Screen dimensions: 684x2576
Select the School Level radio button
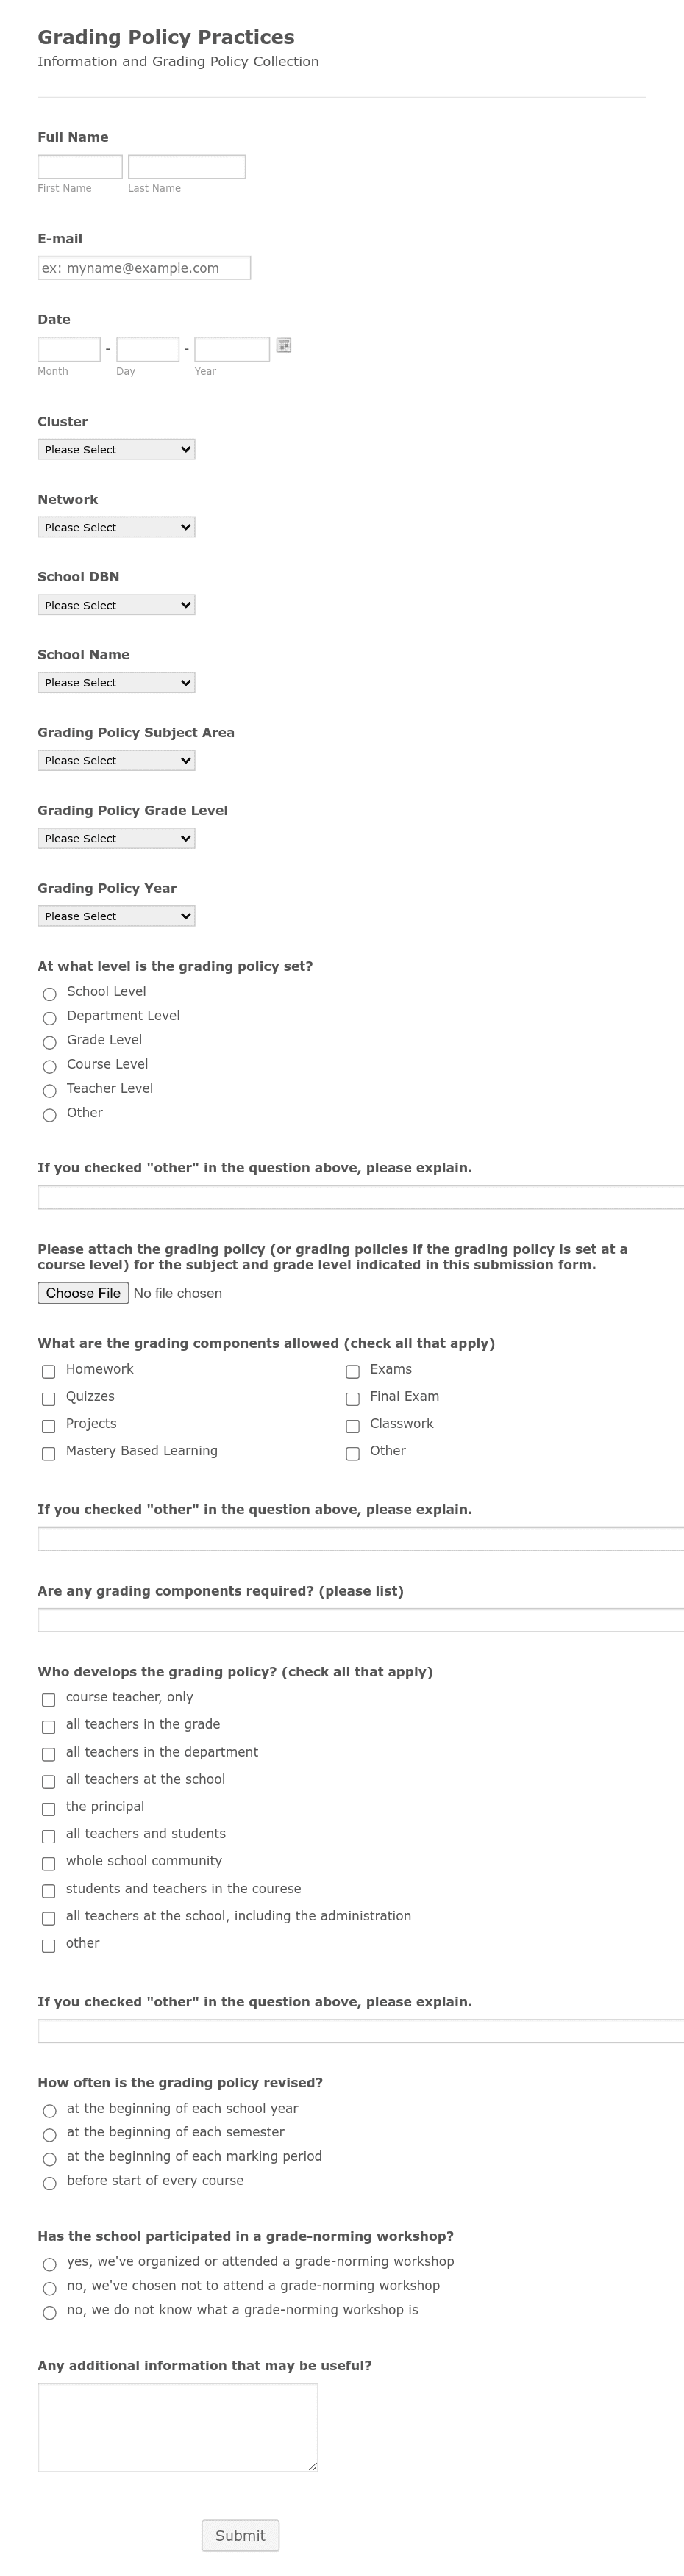click(49, 994)
